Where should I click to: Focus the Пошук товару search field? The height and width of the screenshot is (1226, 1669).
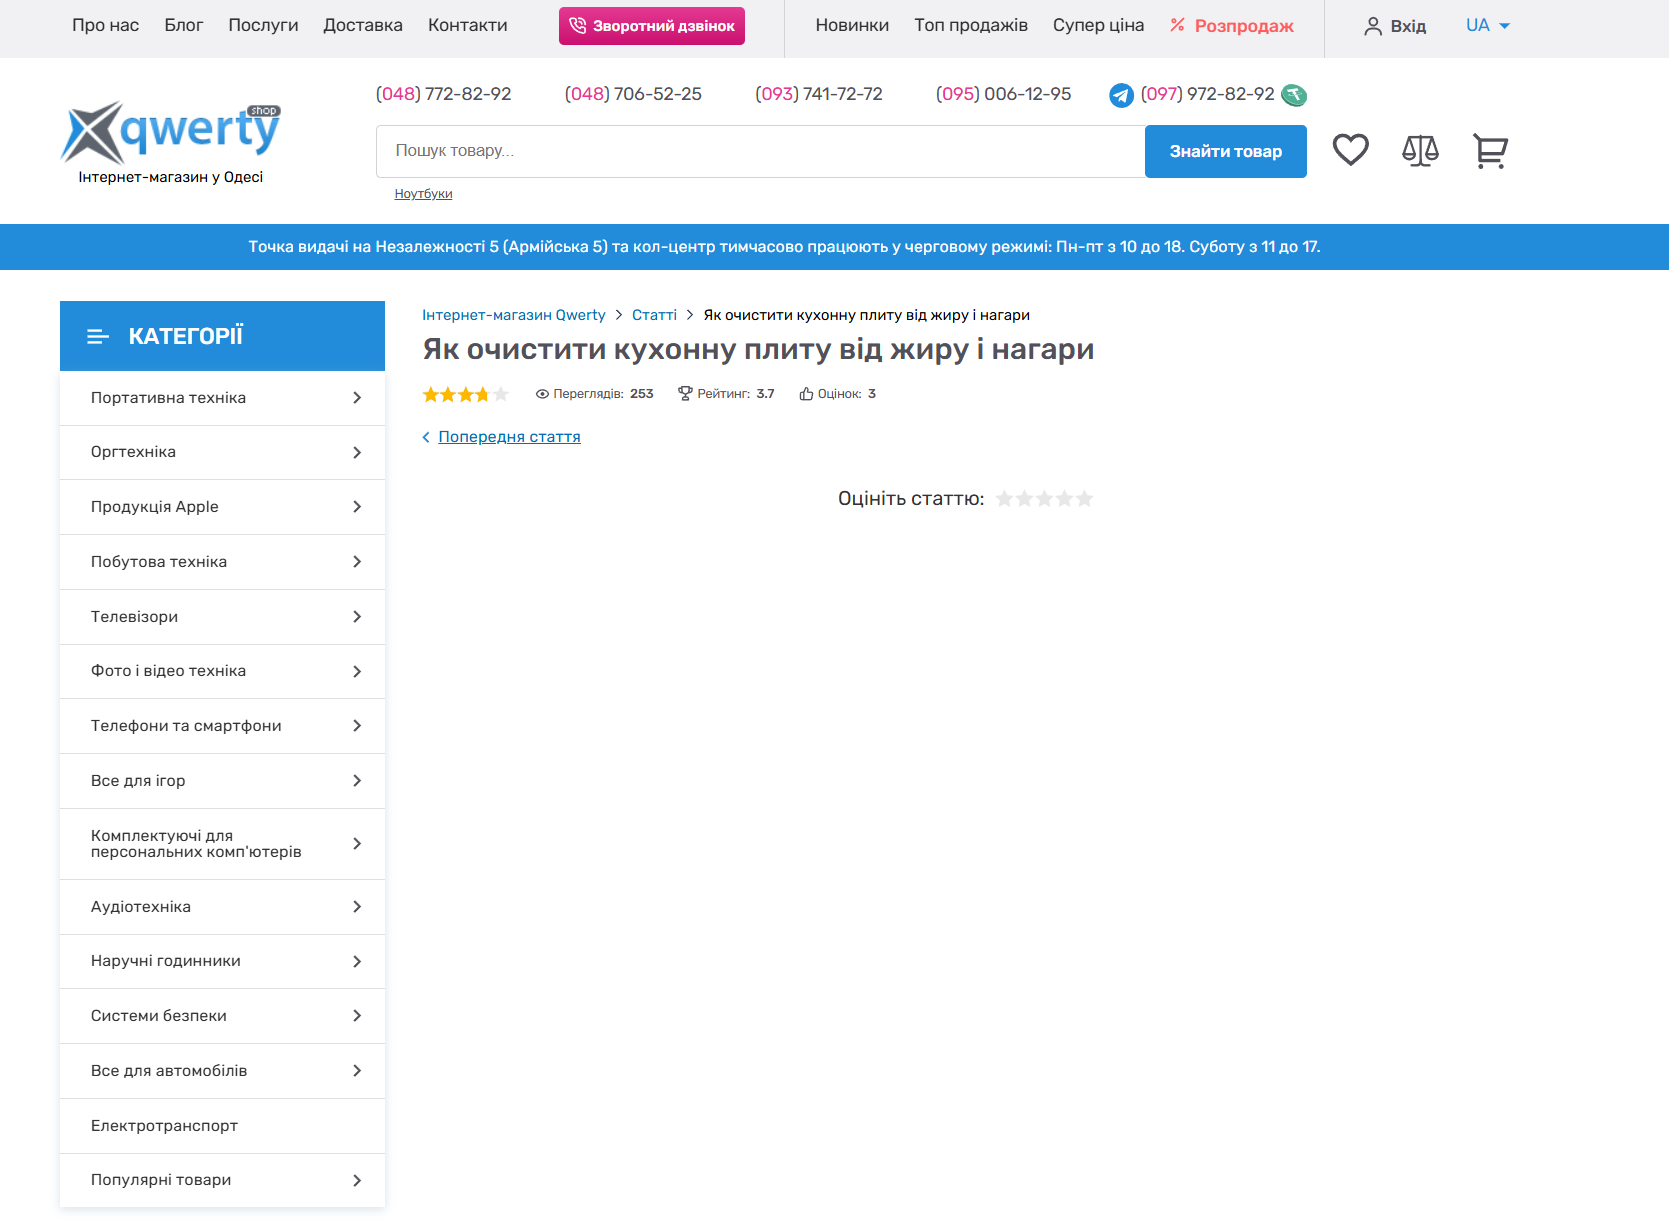point(760,151)
